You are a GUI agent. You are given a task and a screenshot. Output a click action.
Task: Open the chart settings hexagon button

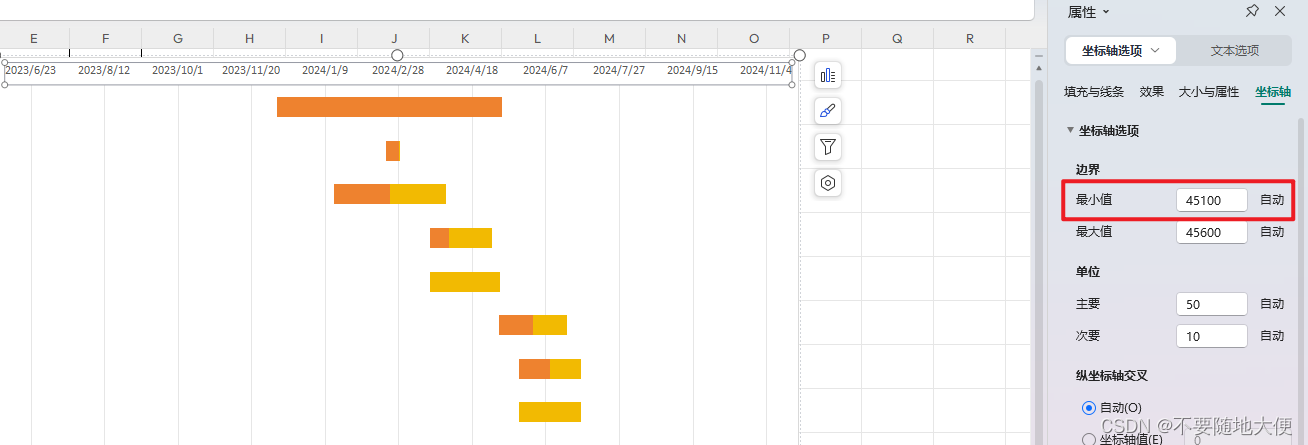[828, 183]
